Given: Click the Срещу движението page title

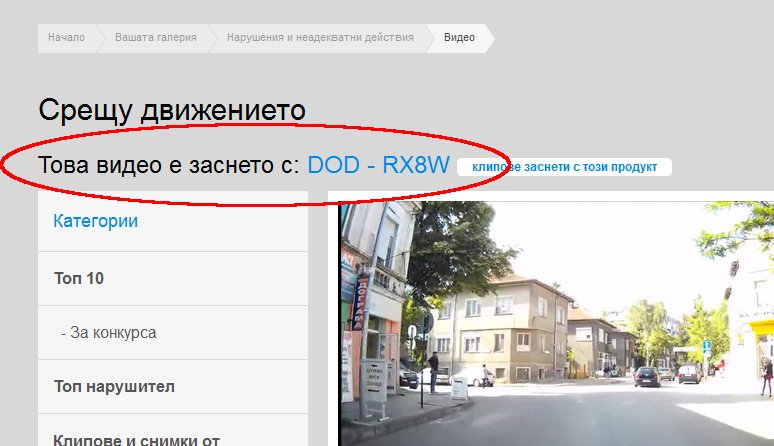Looking at the screenshot, I should coord(172,110).
